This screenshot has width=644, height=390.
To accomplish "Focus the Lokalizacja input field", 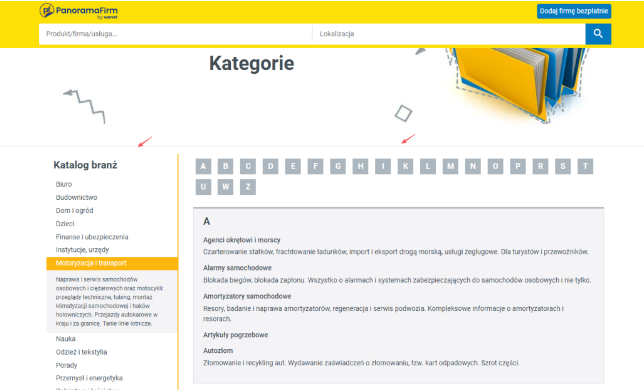I will click(x=449, y=34).
